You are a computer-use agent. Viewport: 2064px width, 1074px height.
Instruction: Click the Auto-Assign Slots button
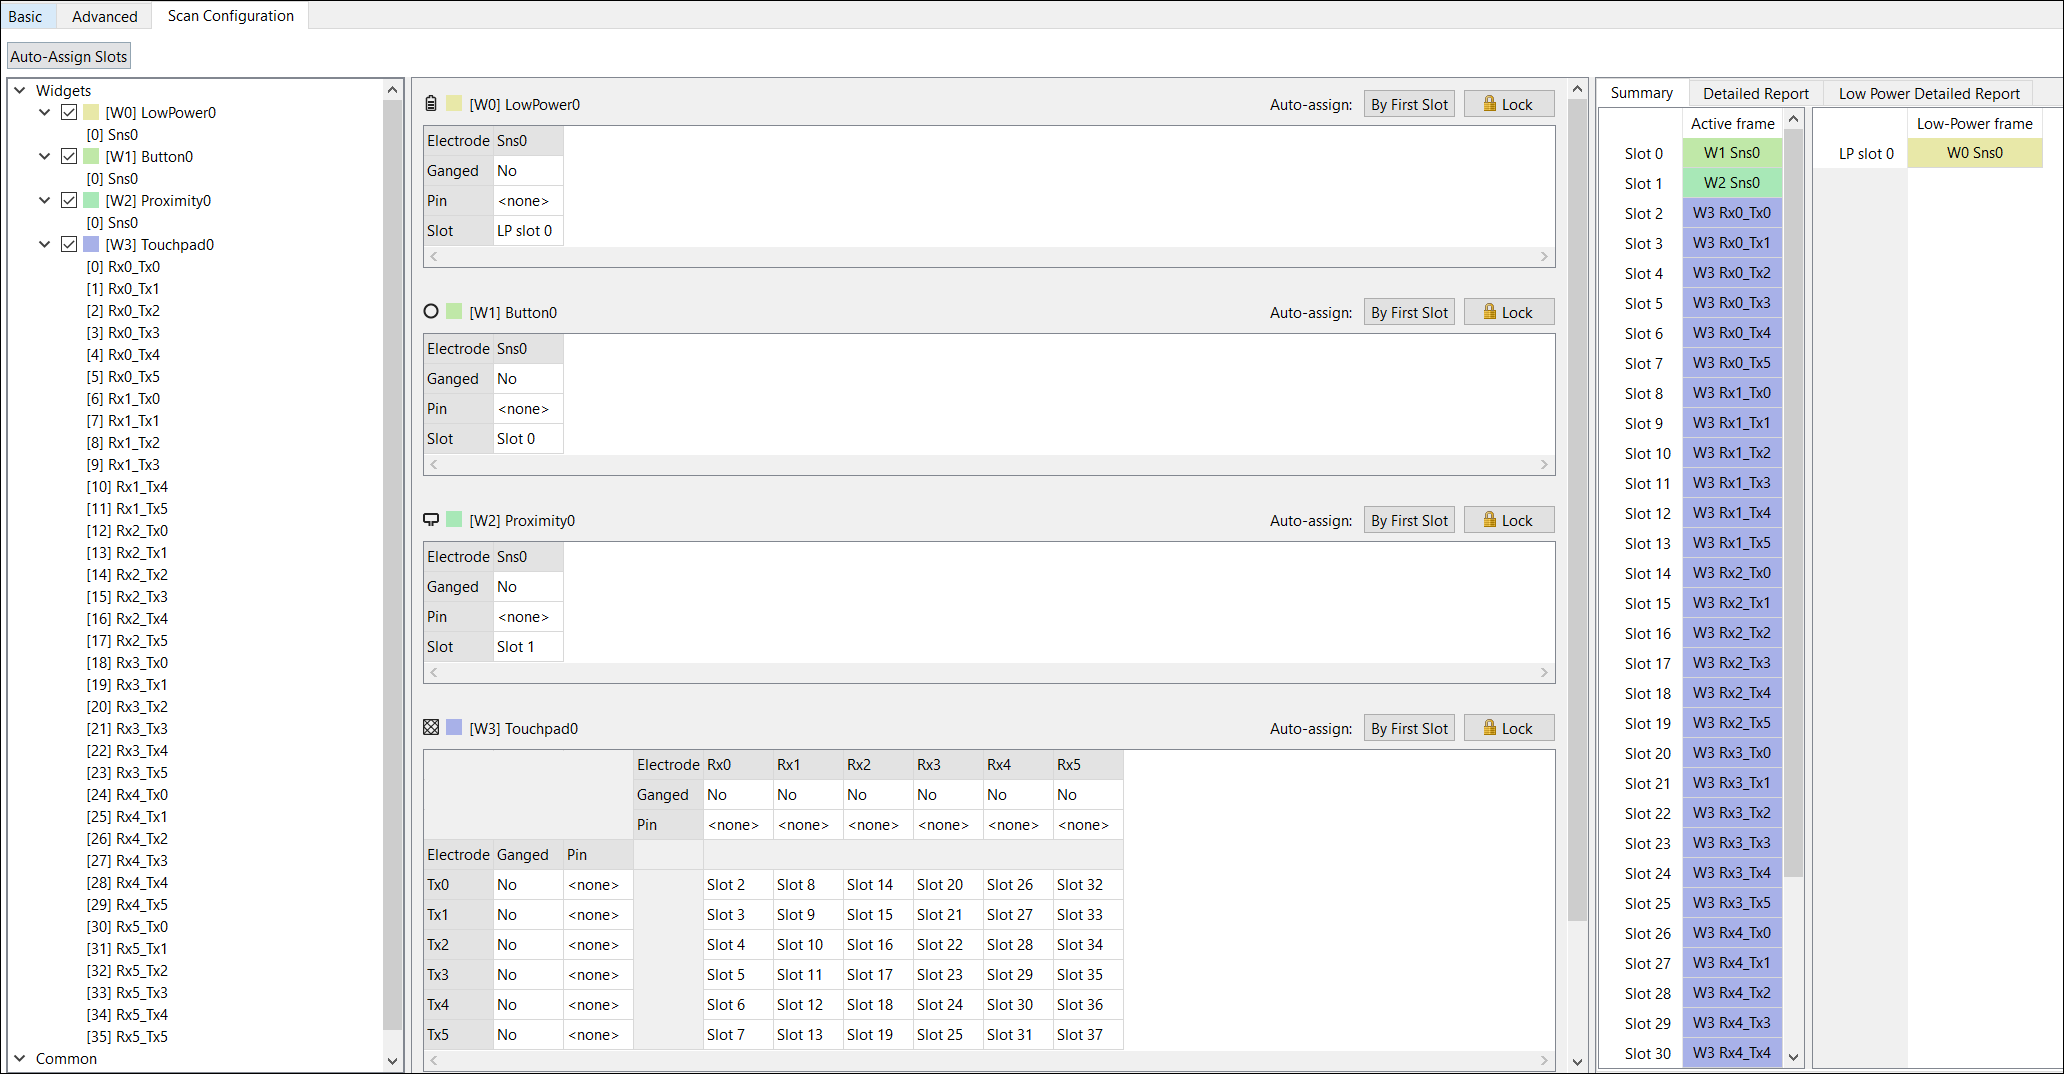click(69, 56)
